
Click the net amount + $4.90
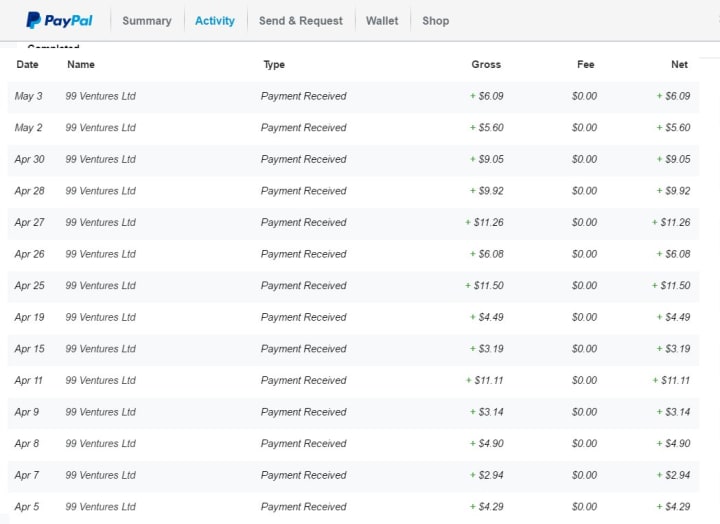tap(673, 444)
